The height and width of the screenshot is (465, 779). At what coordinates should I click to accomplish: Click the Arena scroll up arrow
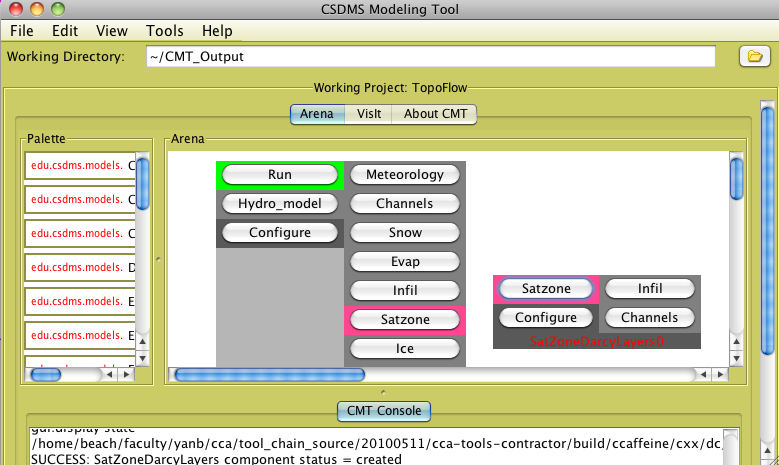pyautogui.click(x=736, y=341)
